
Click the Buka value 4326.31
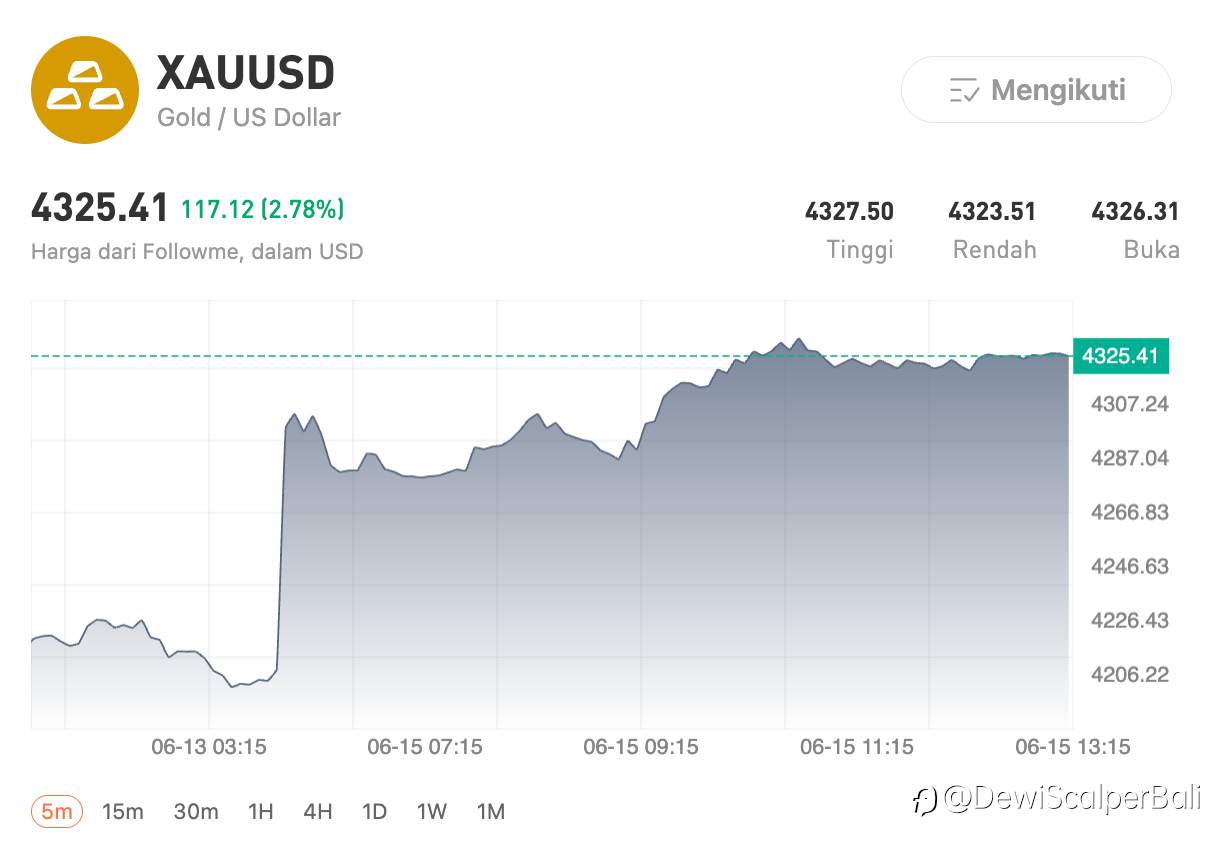(x=1135, y=211)
